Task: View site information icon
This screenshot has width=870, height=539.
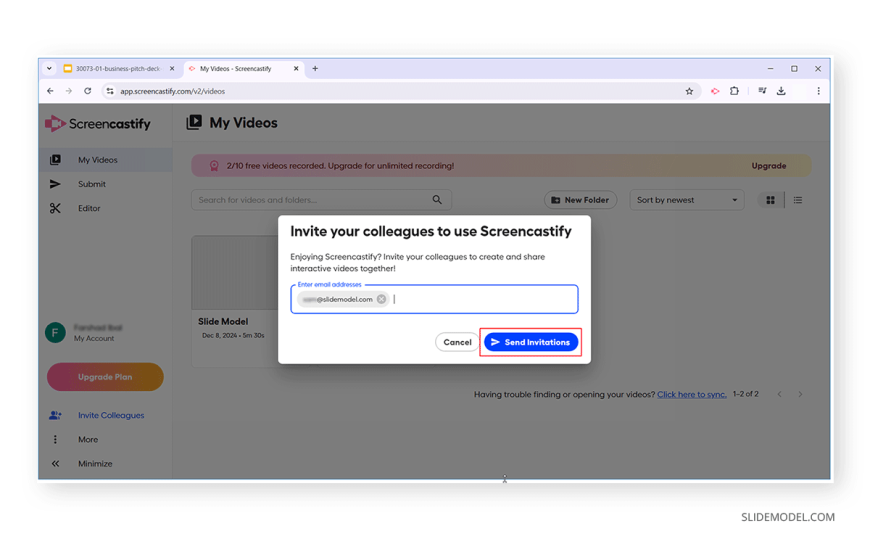Action: click(110, 91)
